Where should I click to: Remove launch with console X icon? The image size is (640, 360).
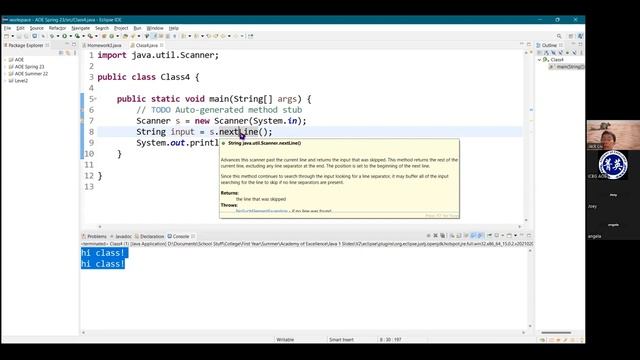tap(436, 236)
